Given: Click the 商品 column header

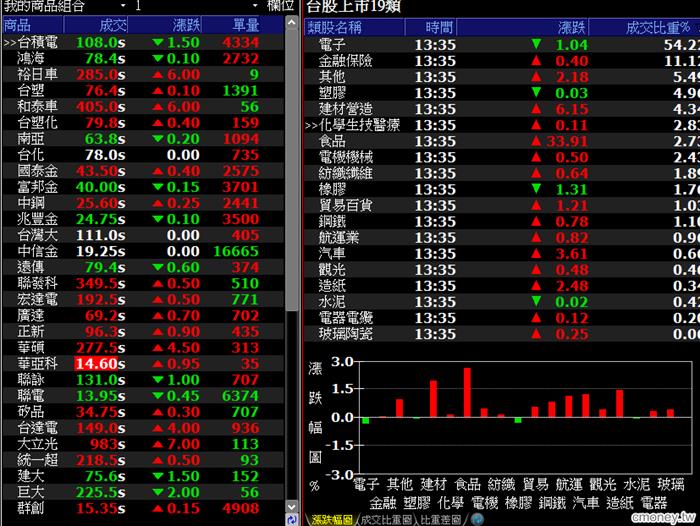Looking at the screenshot, I should coord(33,25).
